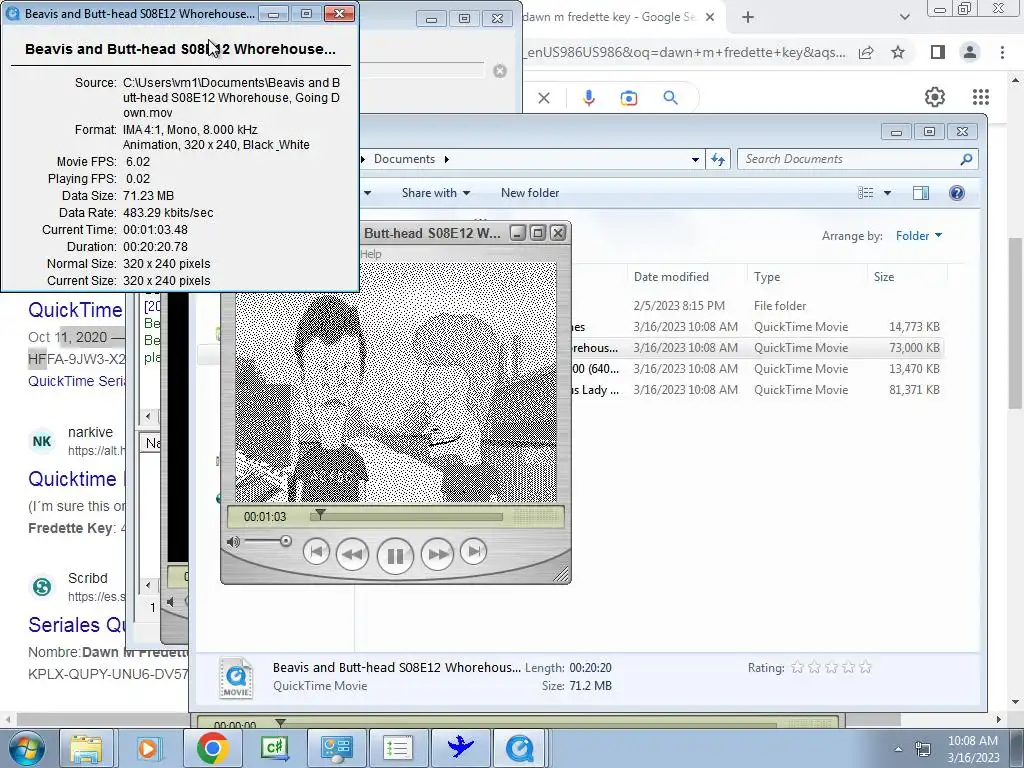Click Google search magnifier button
Screen dimensions: 1024x768
point(671,98)
